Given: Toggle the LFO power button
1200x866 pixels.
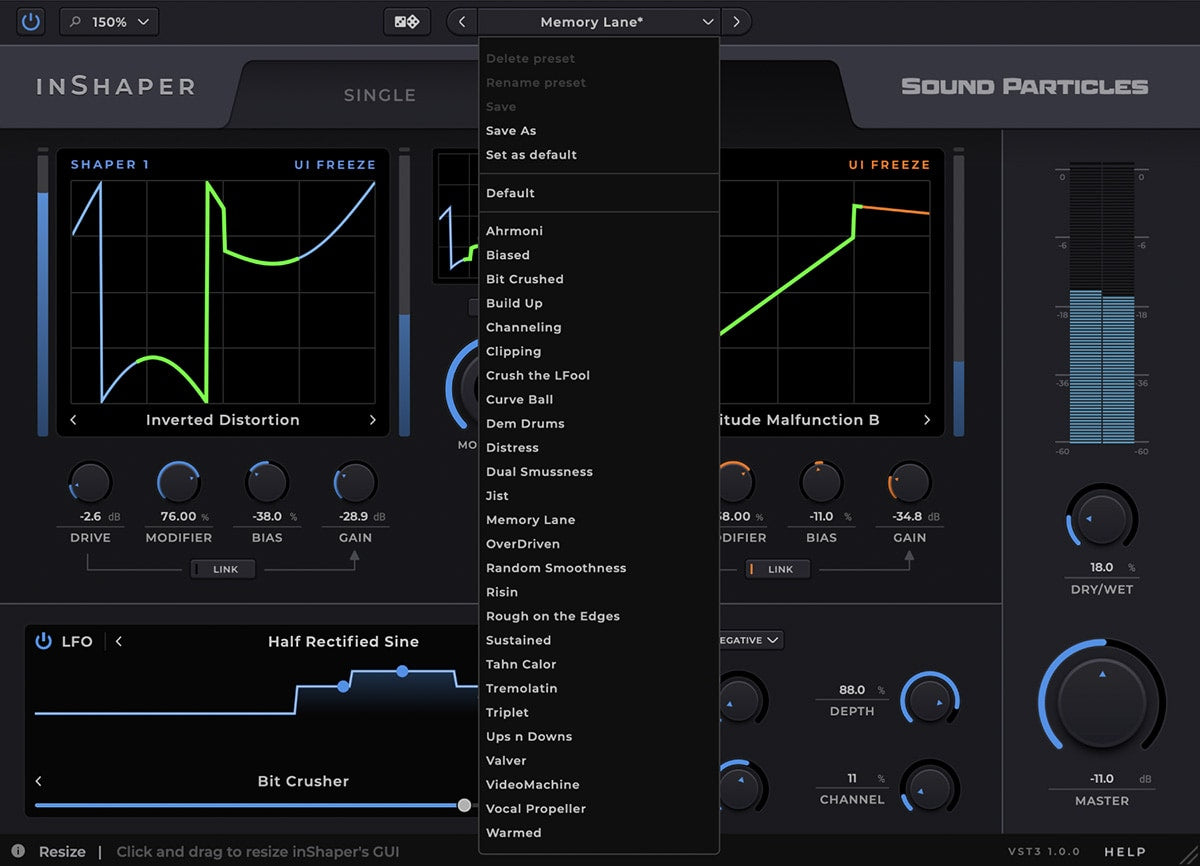Looking at the screenshot, I should tap(43, 641).
